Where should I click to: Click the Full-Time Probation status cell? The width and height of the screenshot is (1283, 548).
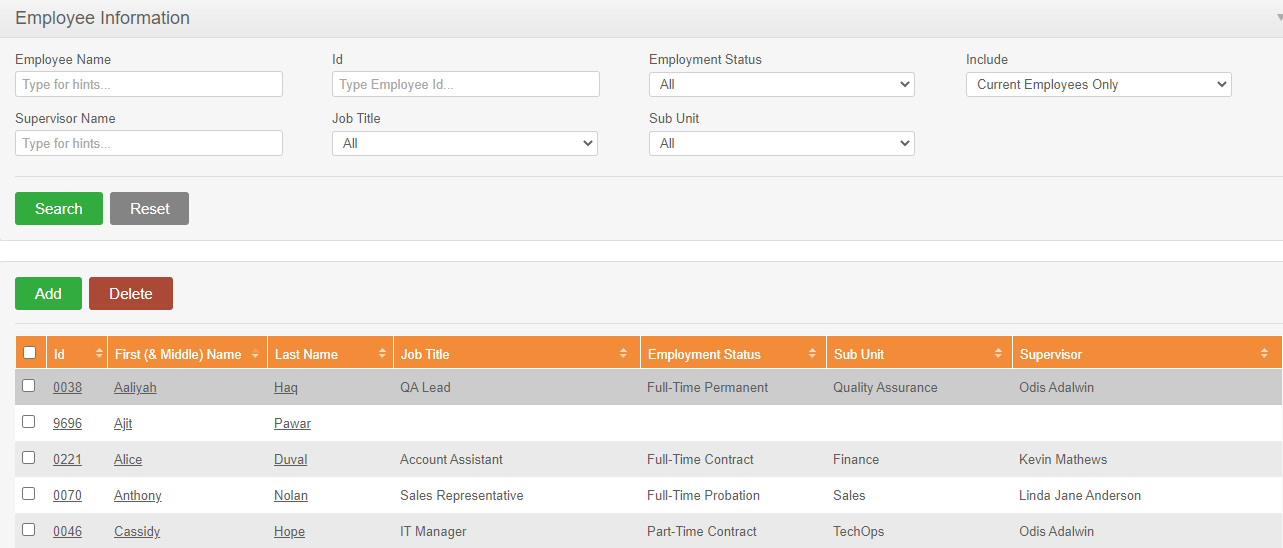pyautogui.click(x=703, y=496)
